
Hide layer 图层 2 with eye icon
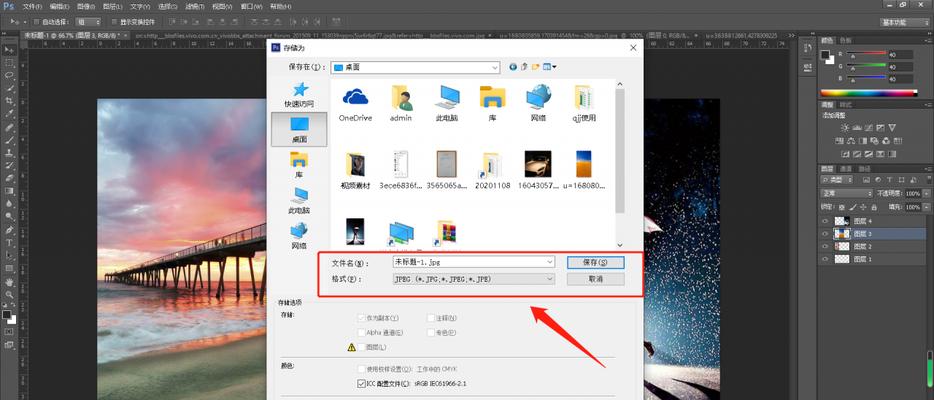[x=825, y=246]
